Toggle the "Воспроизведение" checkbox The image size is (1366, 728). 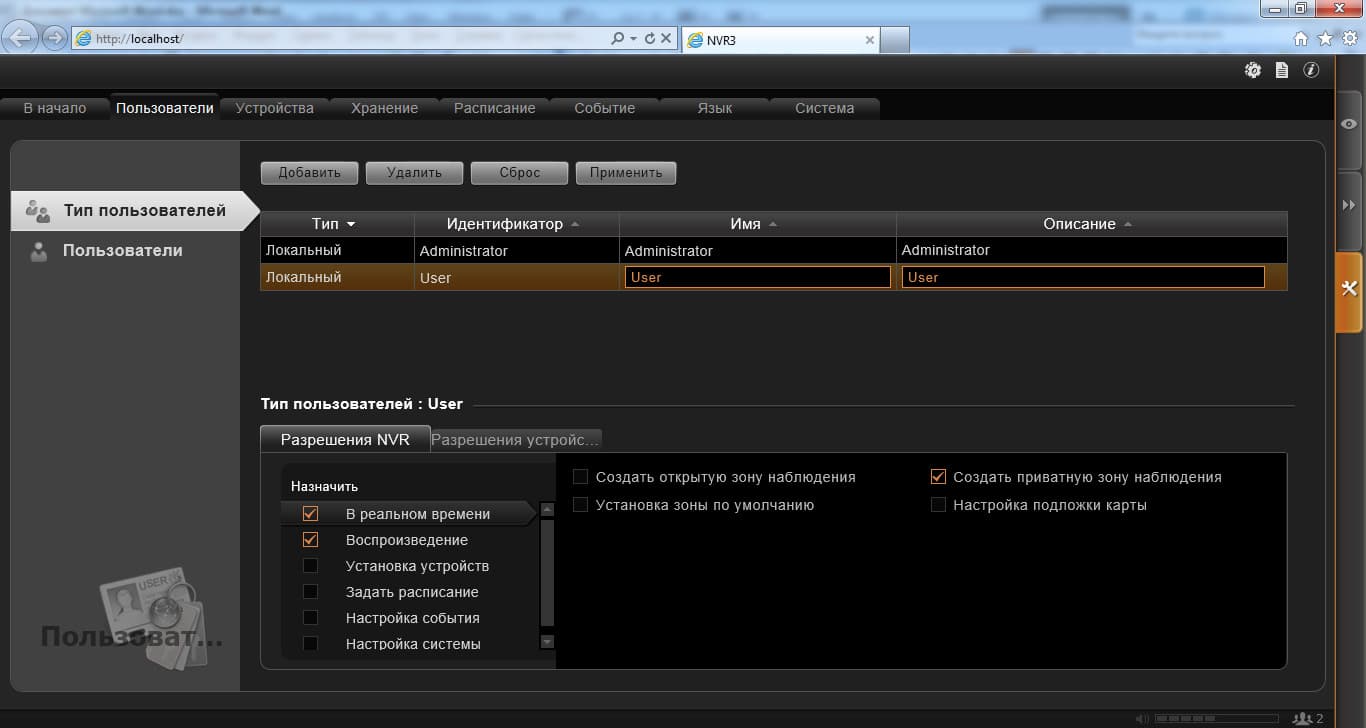pyautogui.click(x=310, y=540)
